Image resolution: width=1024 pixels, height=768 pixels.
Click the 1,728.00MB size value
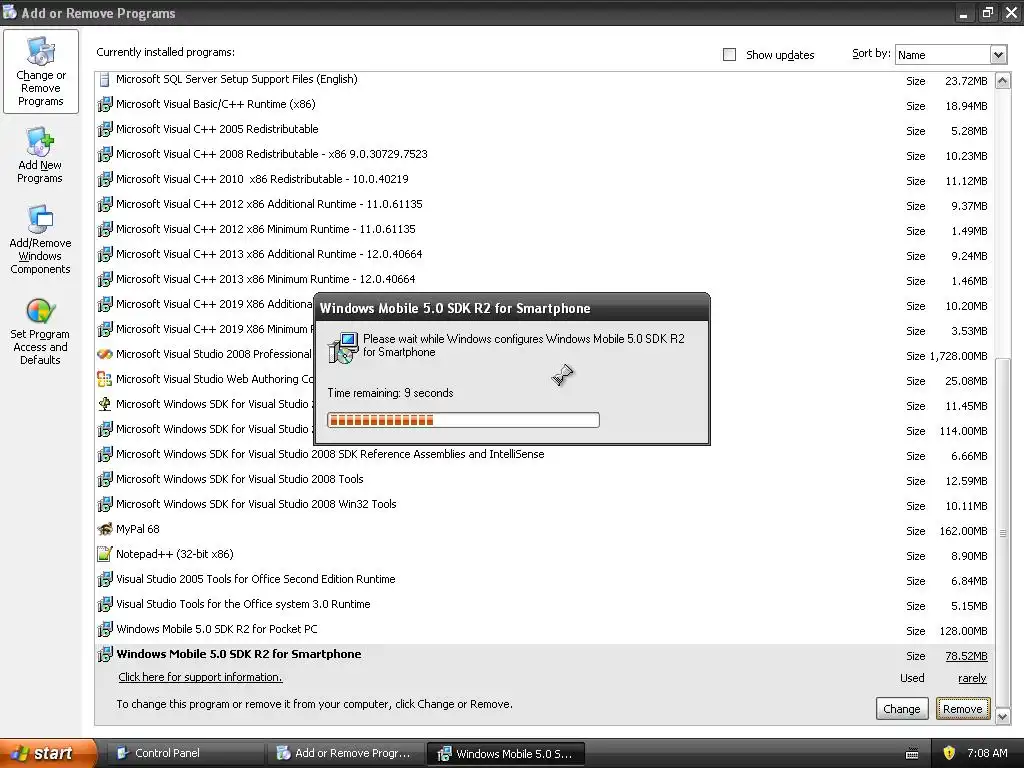(958, 356)
